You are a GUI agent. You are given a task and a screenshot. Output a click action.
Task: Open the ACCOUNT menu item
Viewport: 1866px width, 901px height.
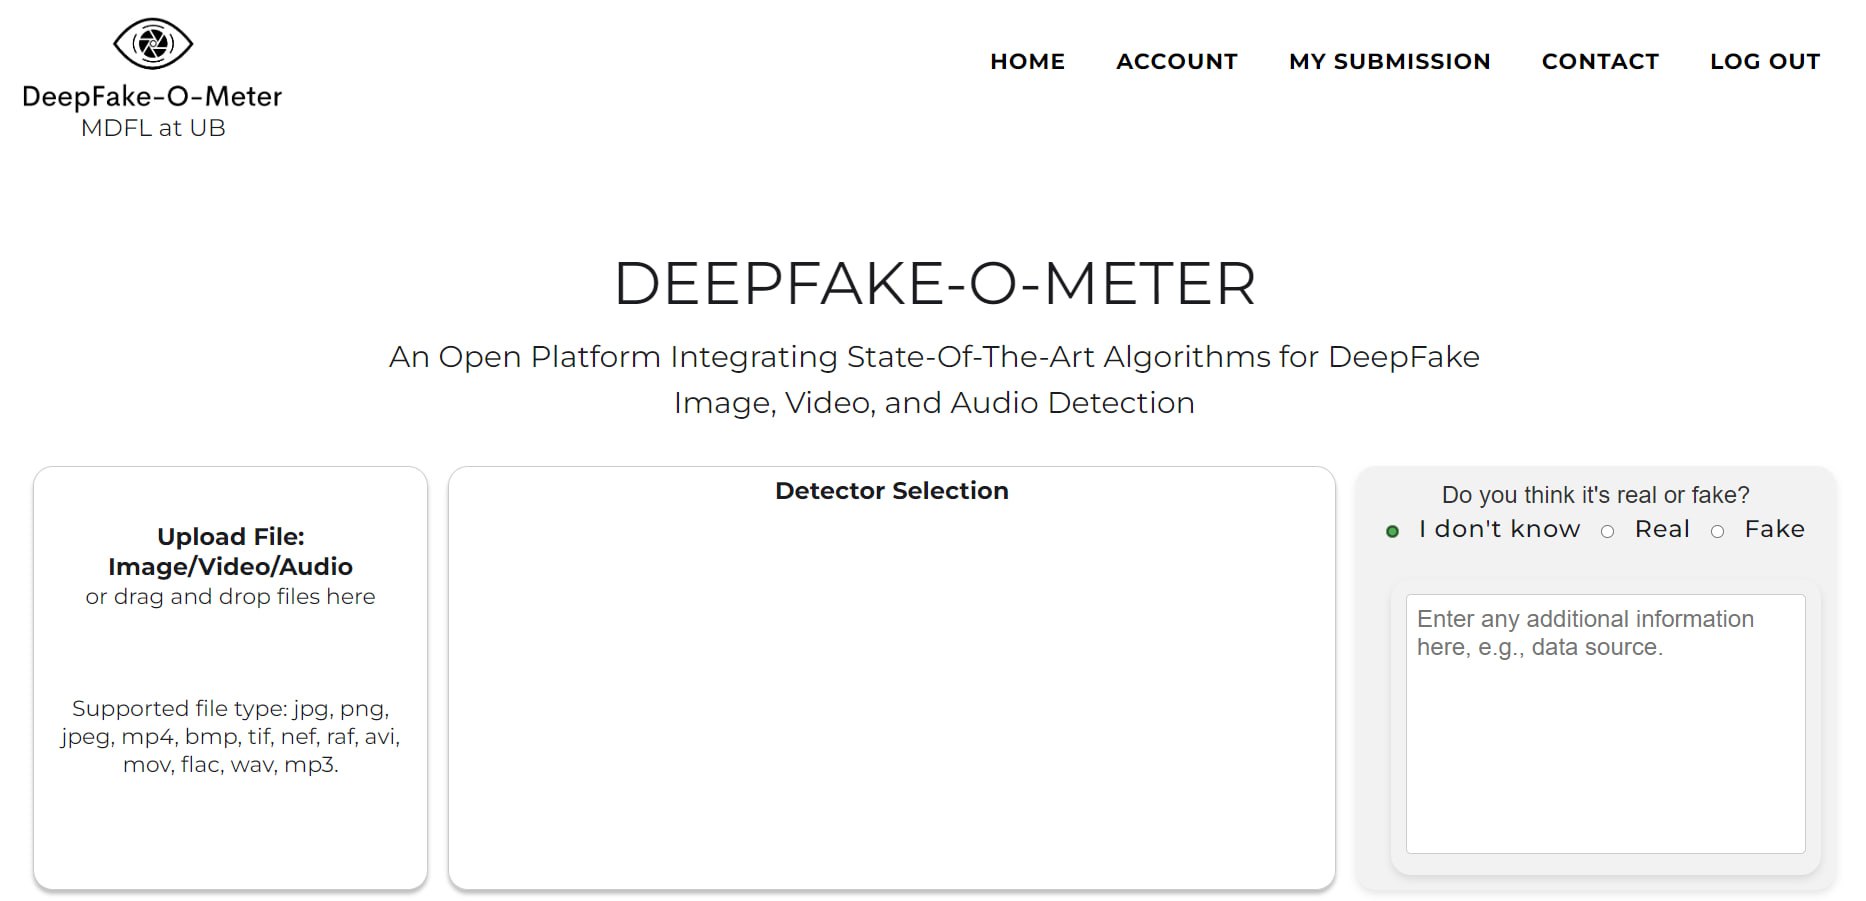[x=1177, y=62]
